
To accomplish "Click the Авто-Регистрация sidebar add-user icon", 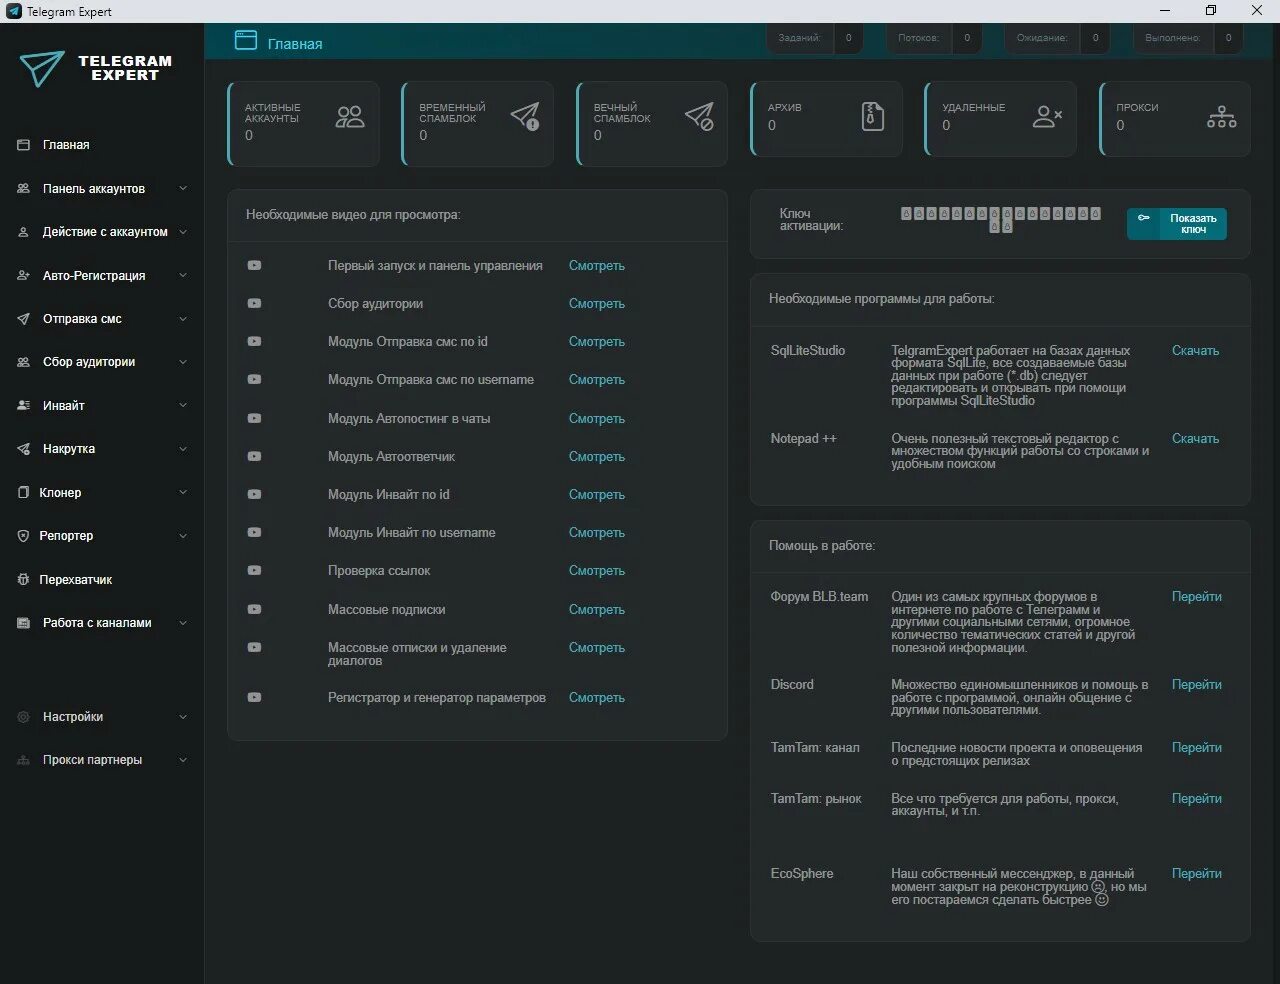I will (23, 276).
